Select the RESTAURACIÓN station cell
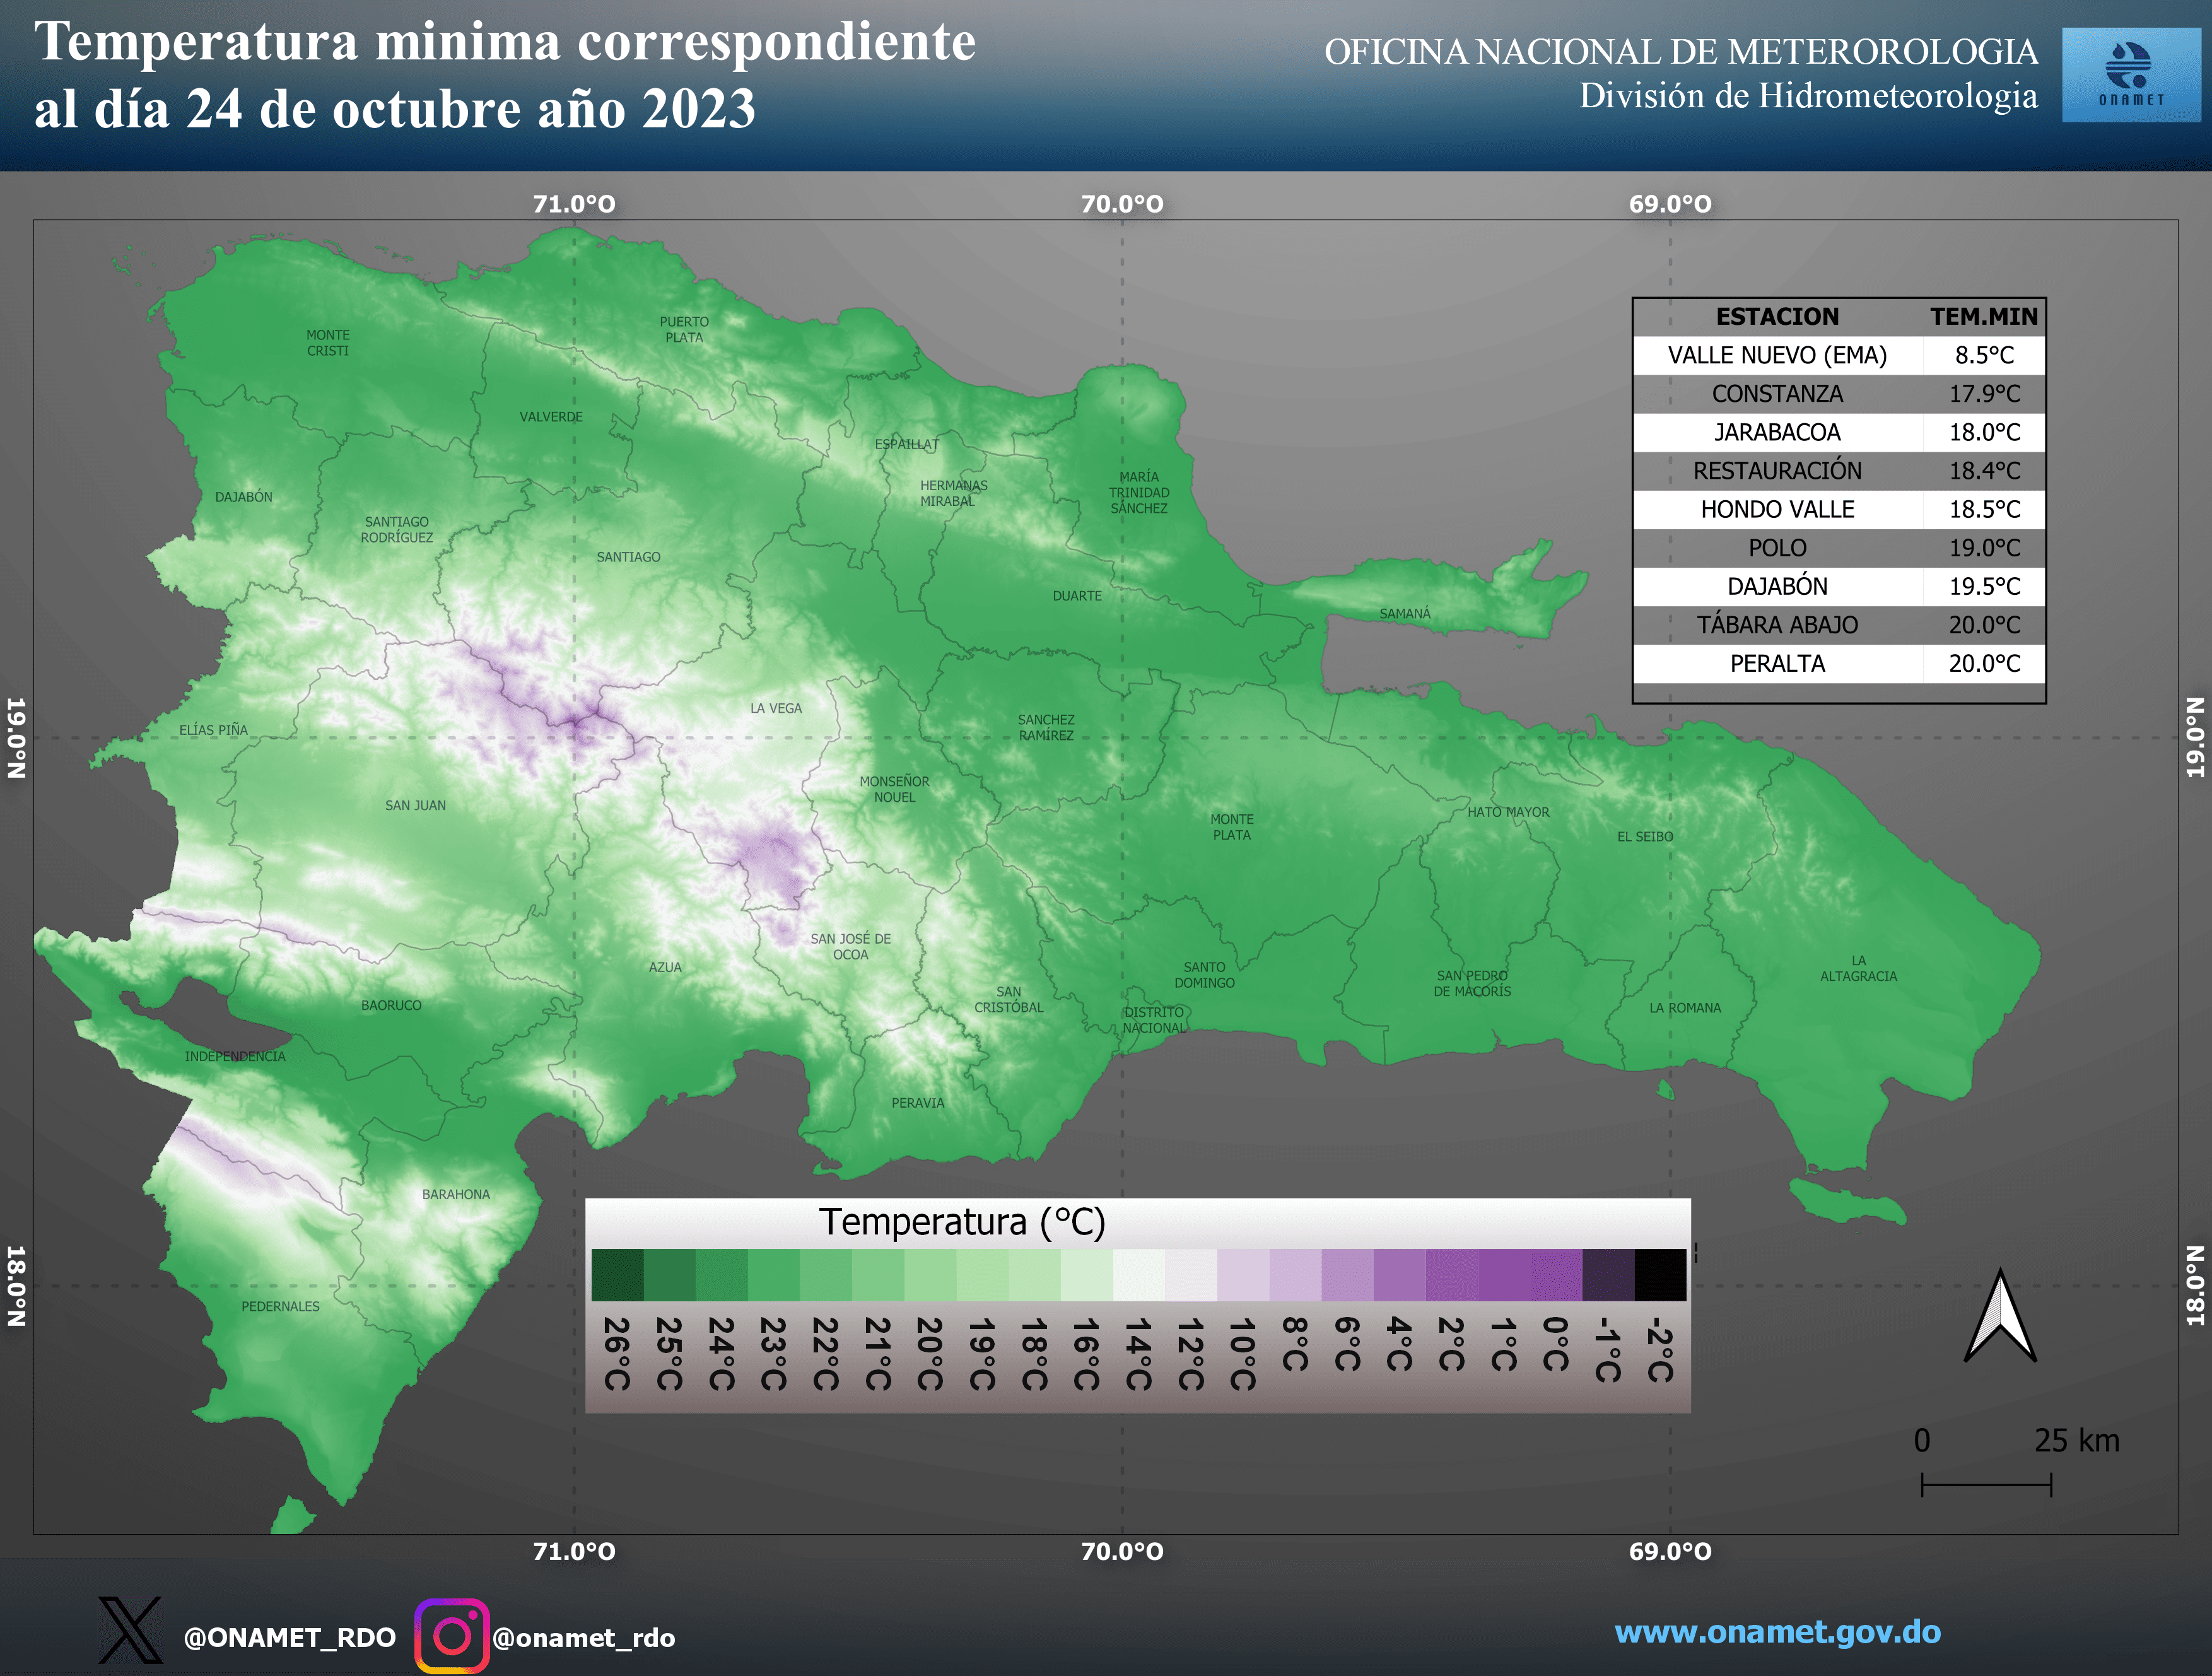The image size is (2212, 1676). click(x=1777, y=471)
